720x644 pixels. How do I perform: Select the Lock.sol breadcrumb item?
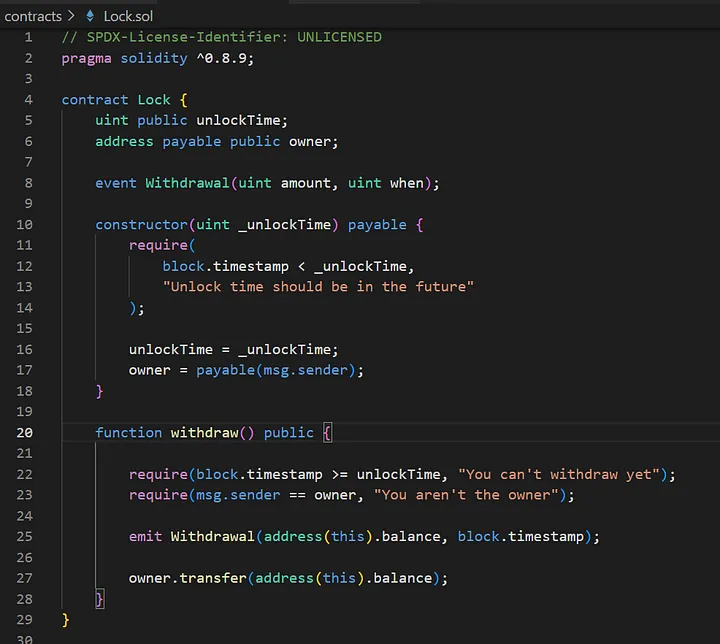(x=125, y=16)
